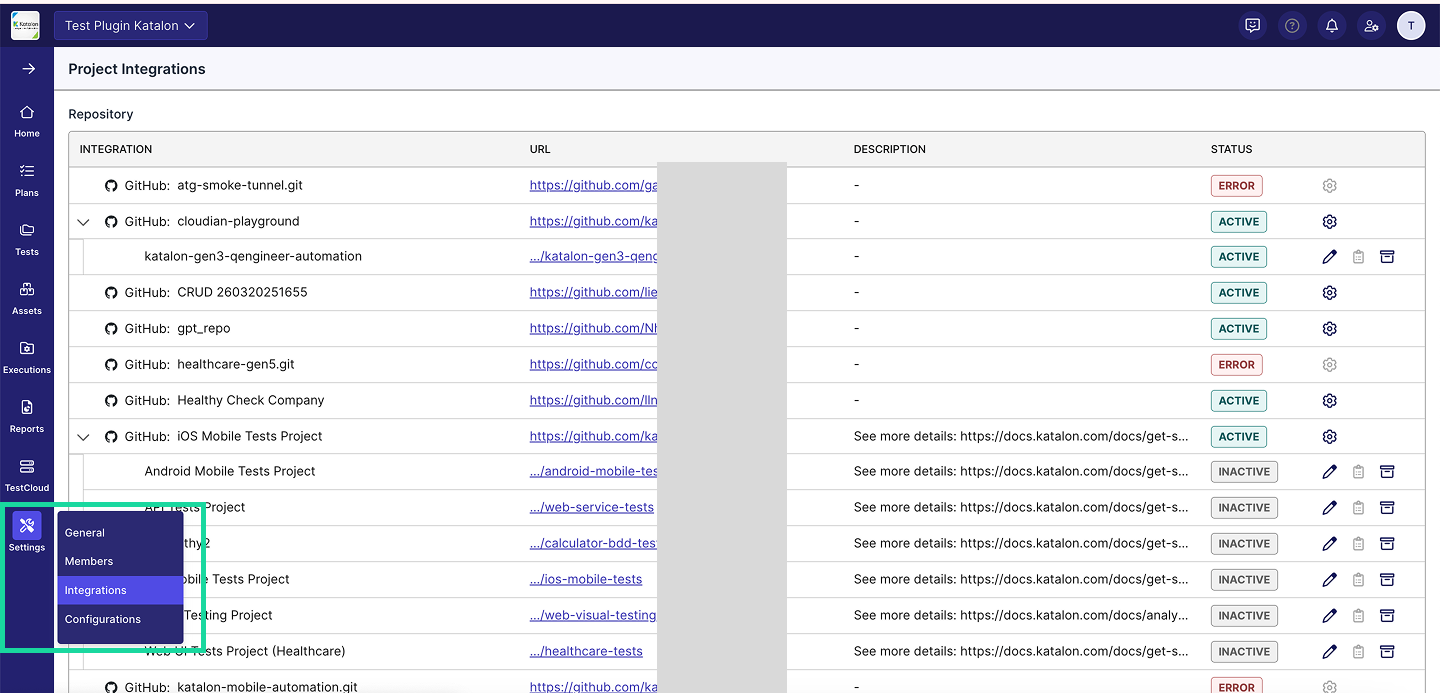Click the ACTIVE status of Healthy Check Company
Viewport: 1440px width, 693px height.
coord(1239,401)
